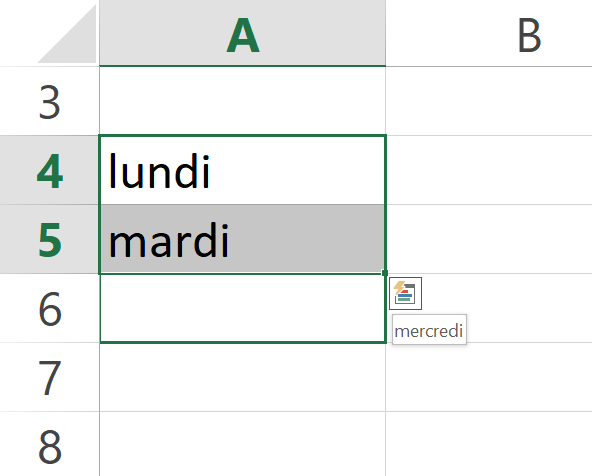Select row 6 header
Screen dimensions: 592x476
(49, 308)
